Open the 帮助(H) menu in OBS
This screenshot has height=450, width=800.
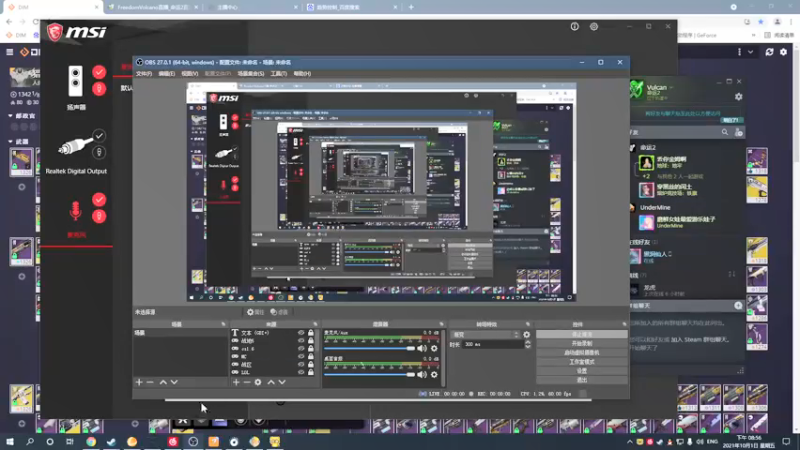click(x=302, y=74)
